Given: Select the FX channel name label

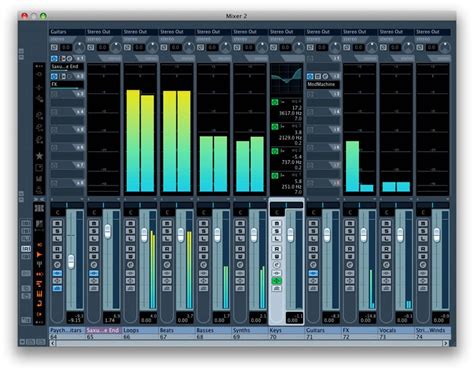Looking at the screenshot, I should click(360, 330).
